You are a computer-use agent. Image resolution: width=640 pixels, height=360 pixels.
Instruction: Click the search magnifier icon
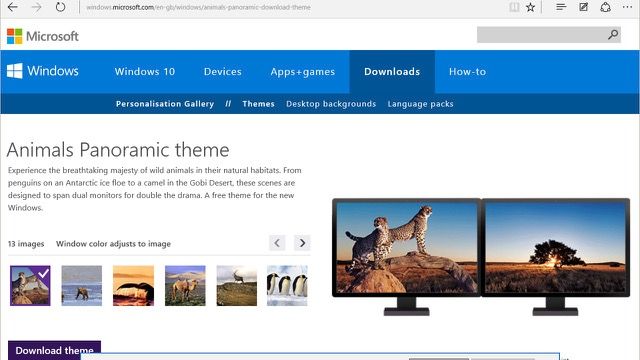(x=613, y=35)
